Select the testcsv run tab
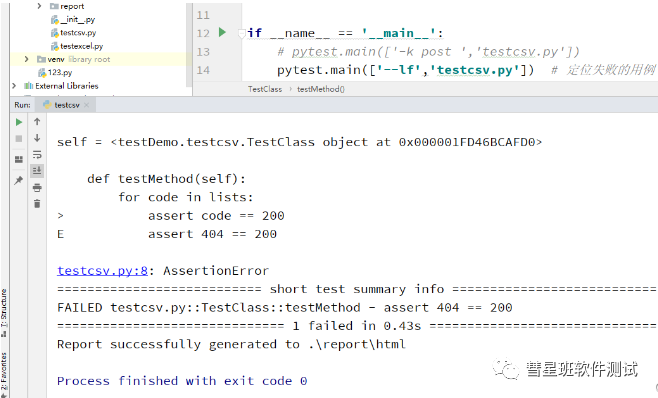Image resolution: width=658 pixels, height=398 pixels. click(66, 105)
